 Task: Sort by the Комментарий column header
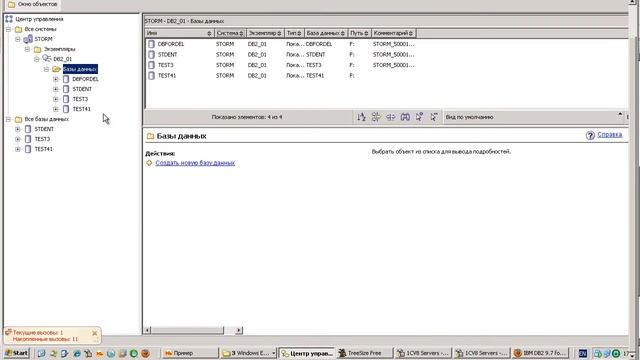point(393,33)
